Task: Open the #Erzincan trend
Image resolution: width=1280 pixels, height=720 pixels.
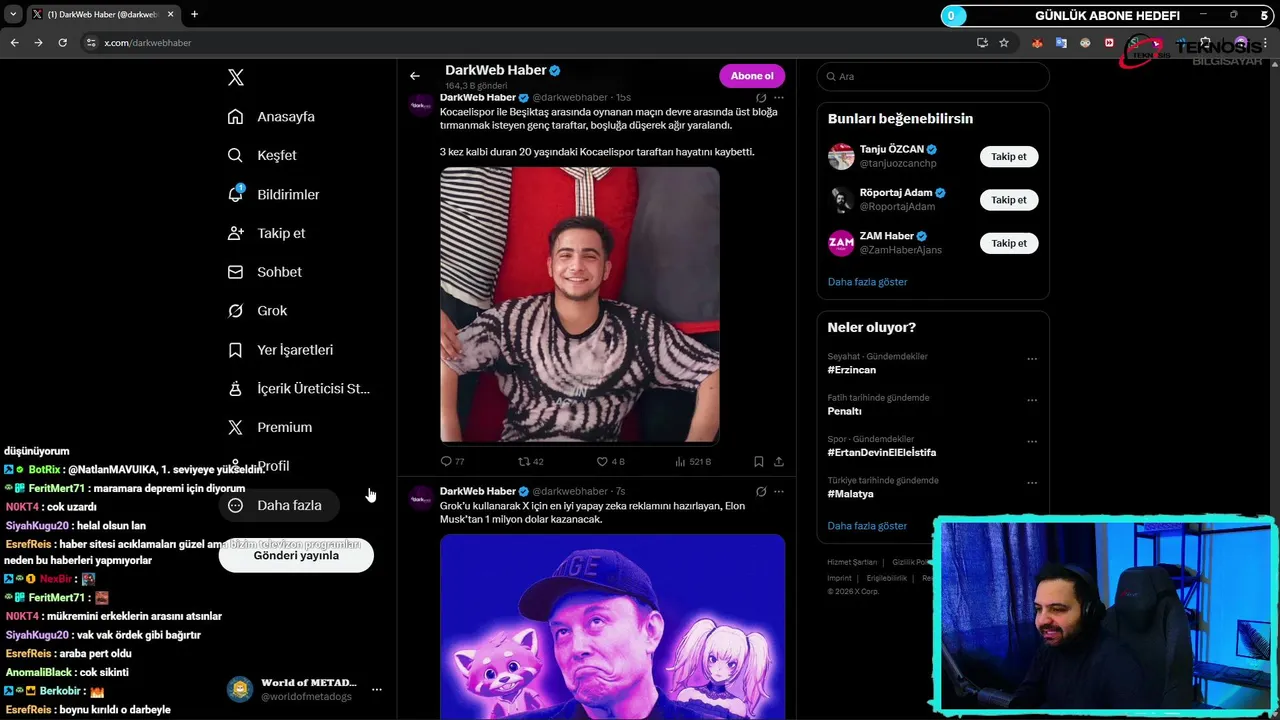Action: coord(852,370)
